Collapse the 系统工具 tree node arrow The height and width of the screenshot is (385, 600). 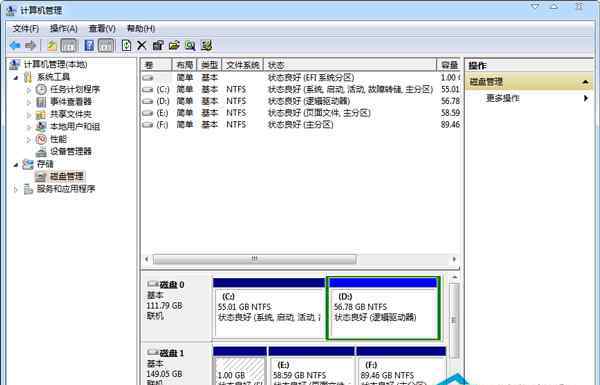(16, 78)
